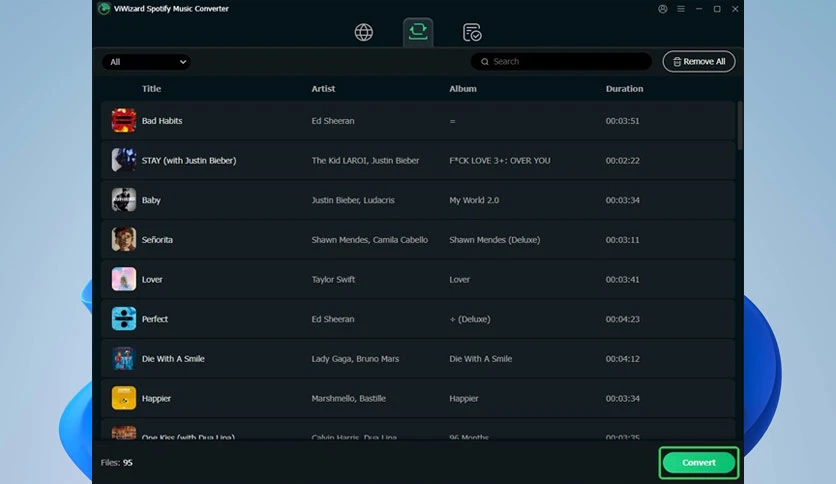Close the ViWizard window

[x=735, y=9]
